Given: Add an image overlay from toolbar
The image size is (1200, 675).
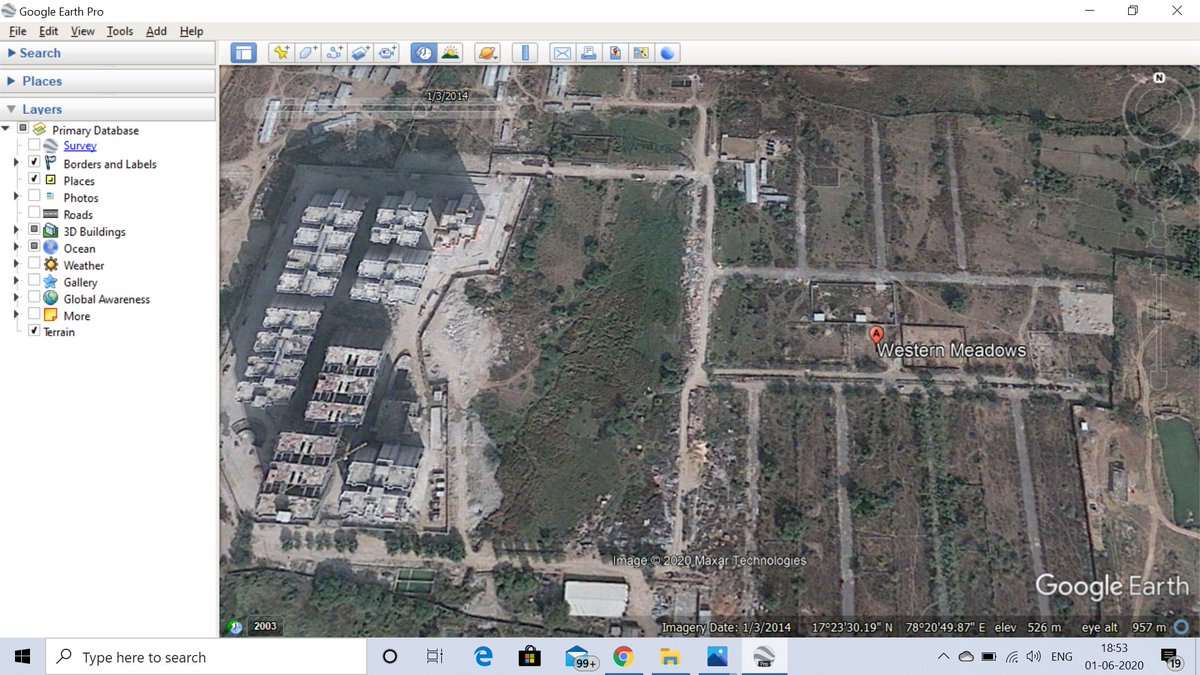Looking at the screenshot, I should coord(362,53).
